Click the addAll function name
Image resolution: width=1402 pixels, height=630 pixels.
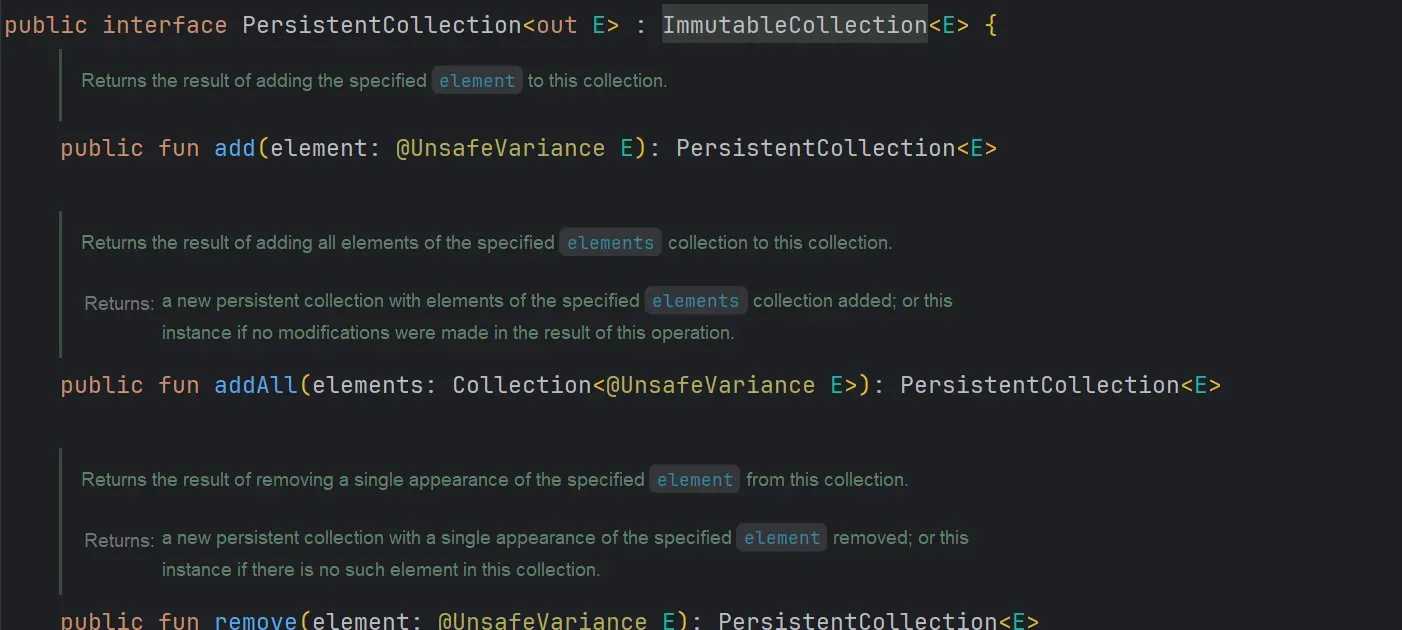click(256, 386)
